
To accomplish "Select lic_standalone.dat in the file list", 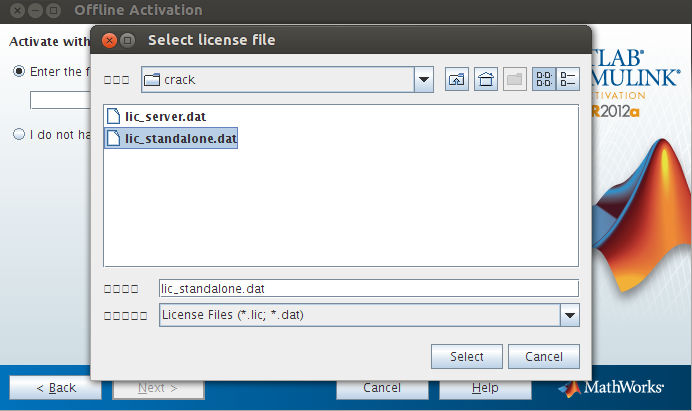I will [x=180, y=139].
